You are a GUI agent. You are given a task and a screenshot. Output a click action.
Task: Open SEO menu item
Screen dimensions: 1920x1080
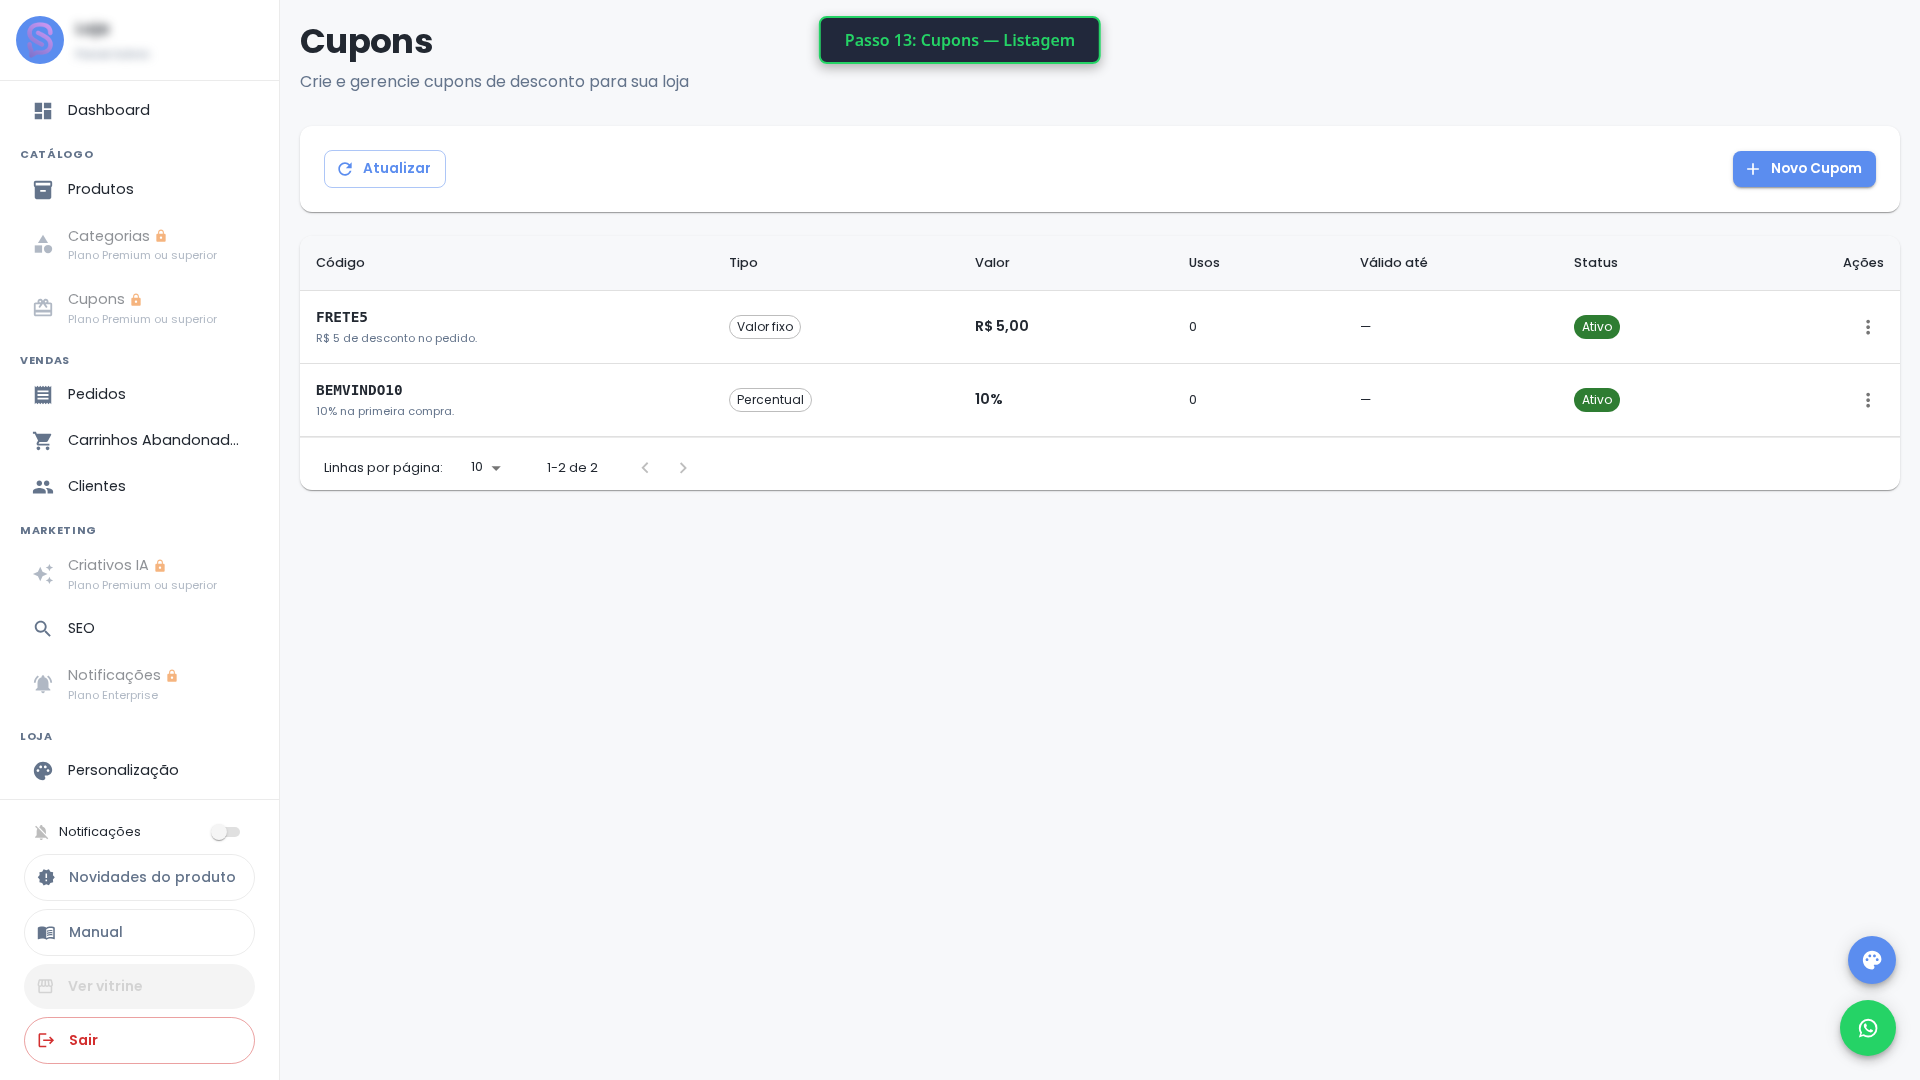(x=140, y=628)
